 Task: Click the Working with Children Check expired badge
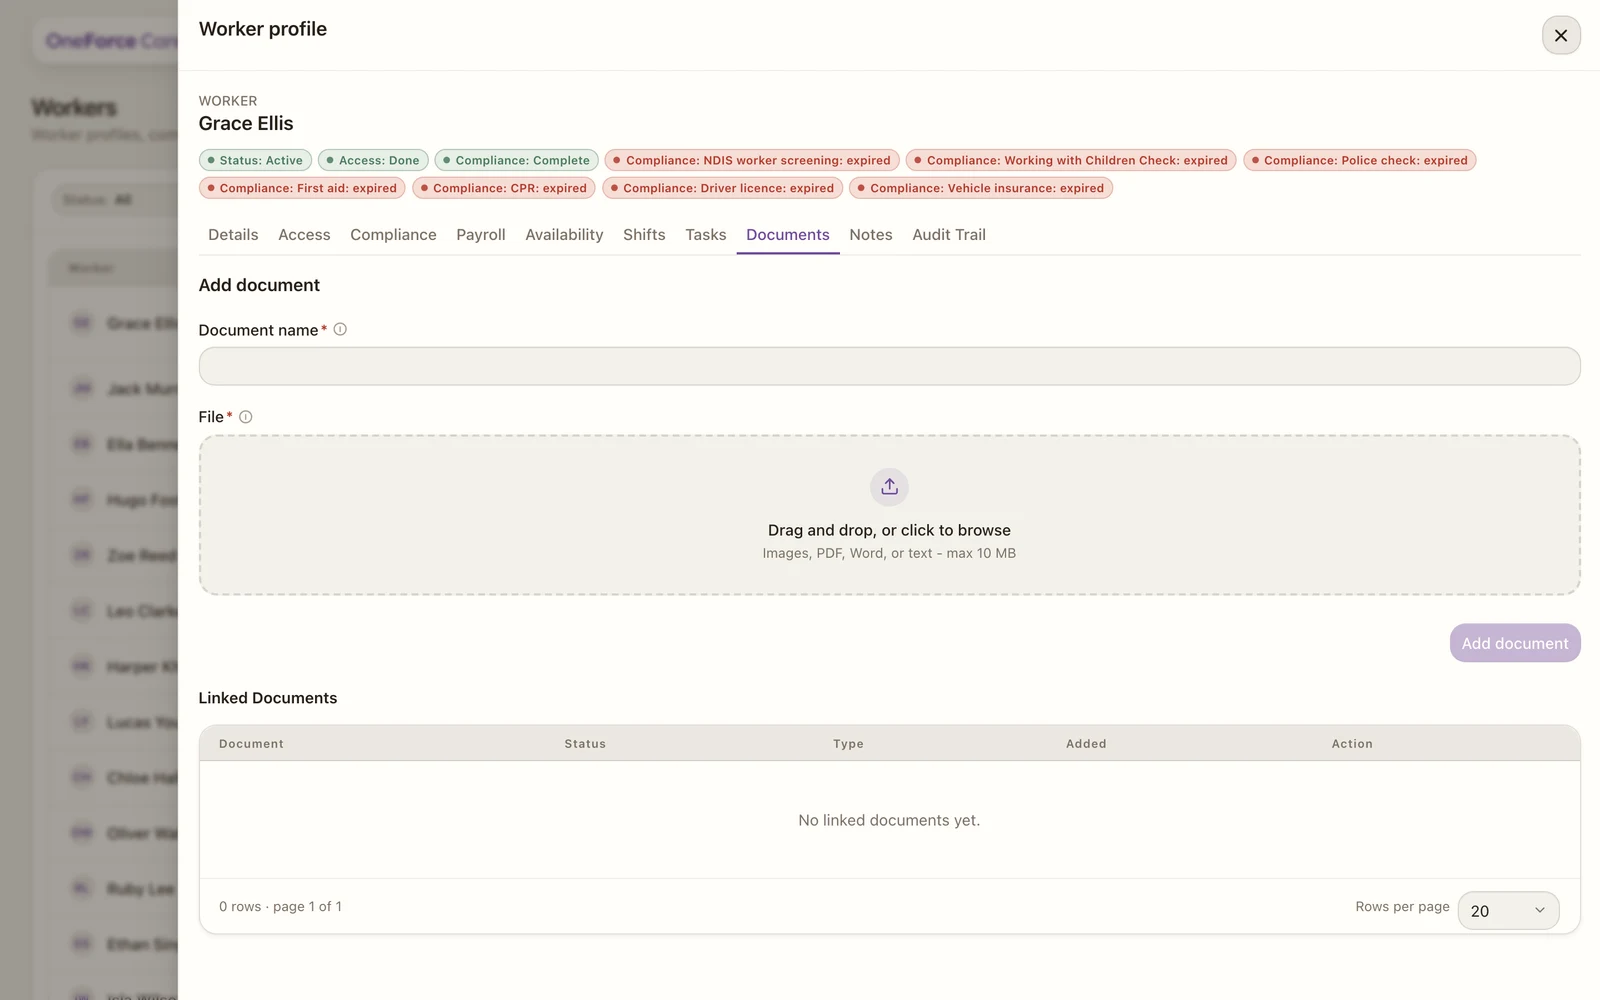coord(1071,160)
